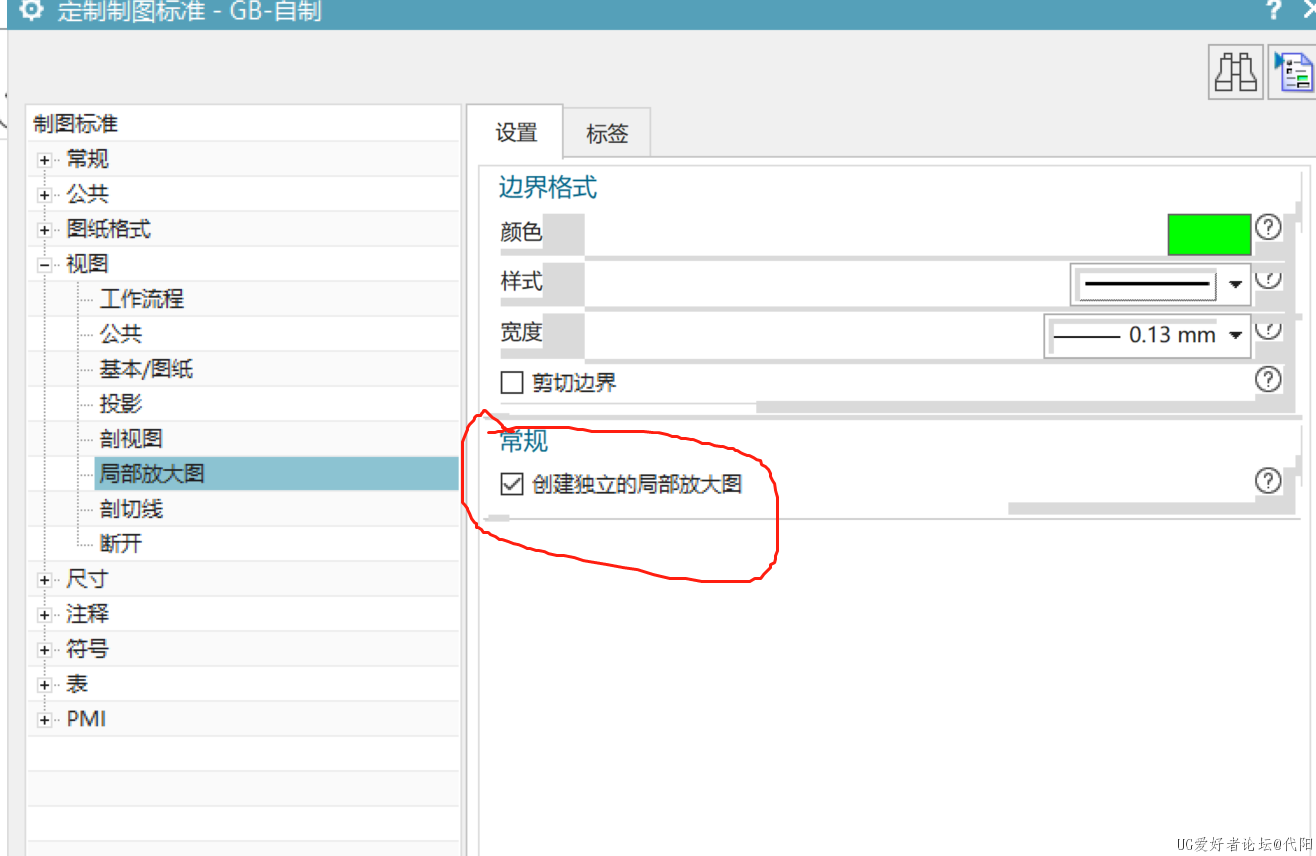Expand the 注释 tree node

tap(44, 615)
